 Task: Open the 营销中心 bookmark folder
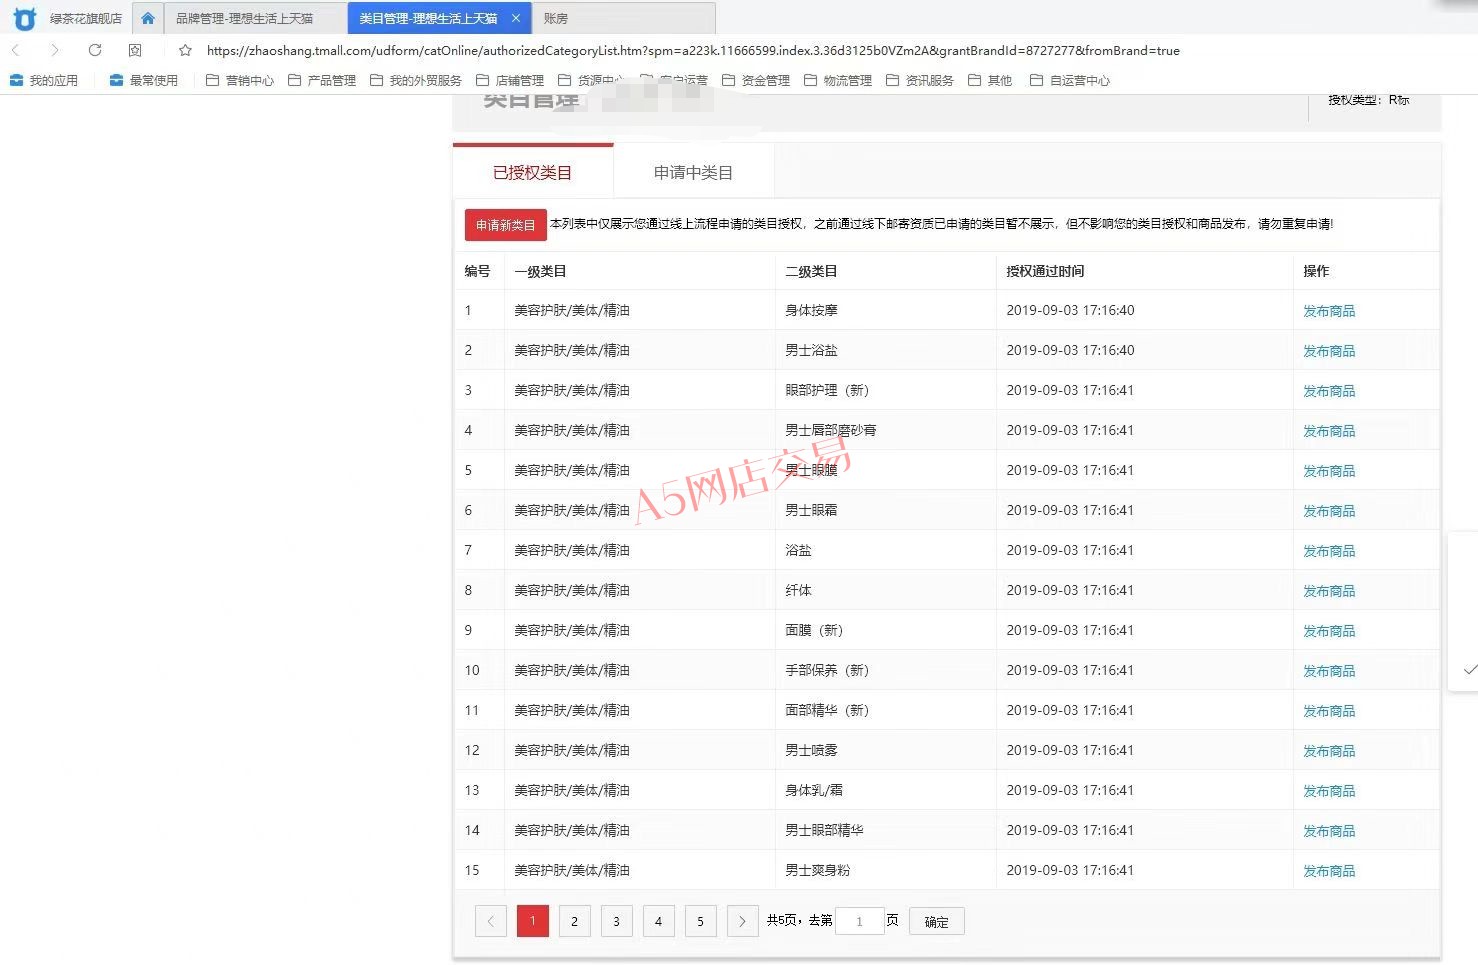click(240, 80)
